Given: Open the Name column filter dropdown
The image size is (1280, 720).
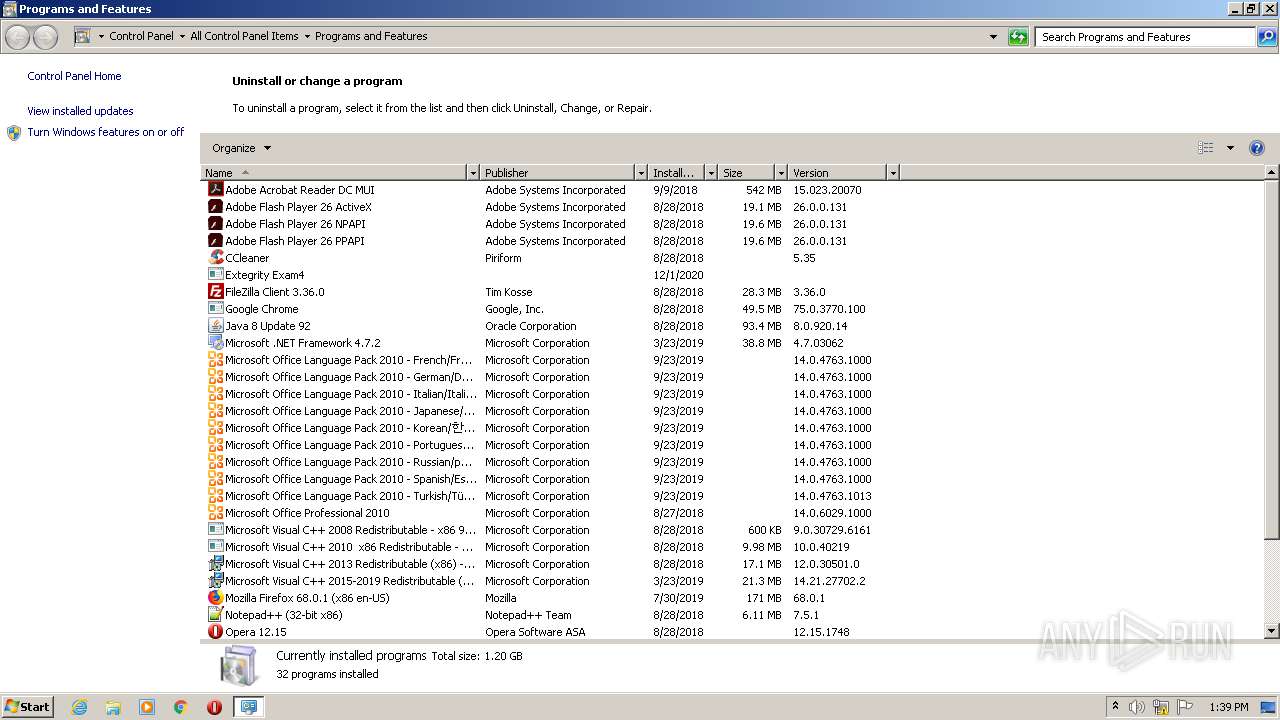Looking at the screenshot, I should (473, 173).
